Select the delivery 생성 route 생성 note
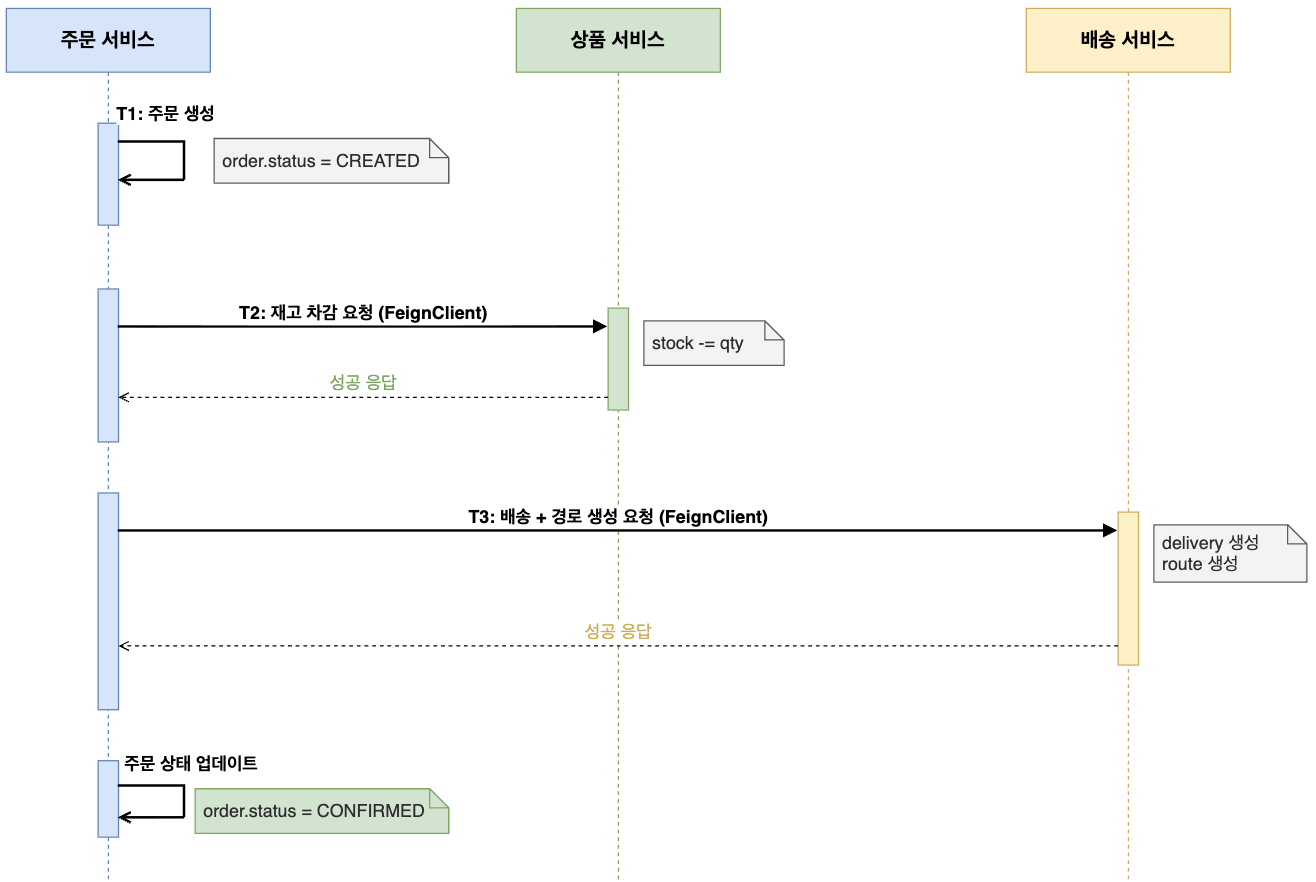1316x882 pixels. click(x=1229, y=553)
